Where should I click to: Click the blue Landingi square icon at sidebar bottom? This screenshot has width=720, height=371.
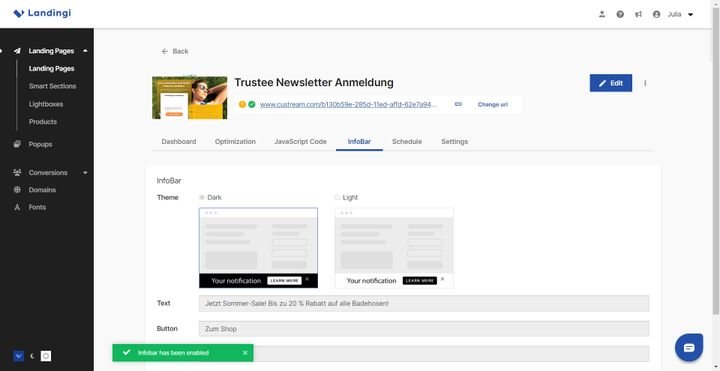pyautogui.click(x=18, y=356)
